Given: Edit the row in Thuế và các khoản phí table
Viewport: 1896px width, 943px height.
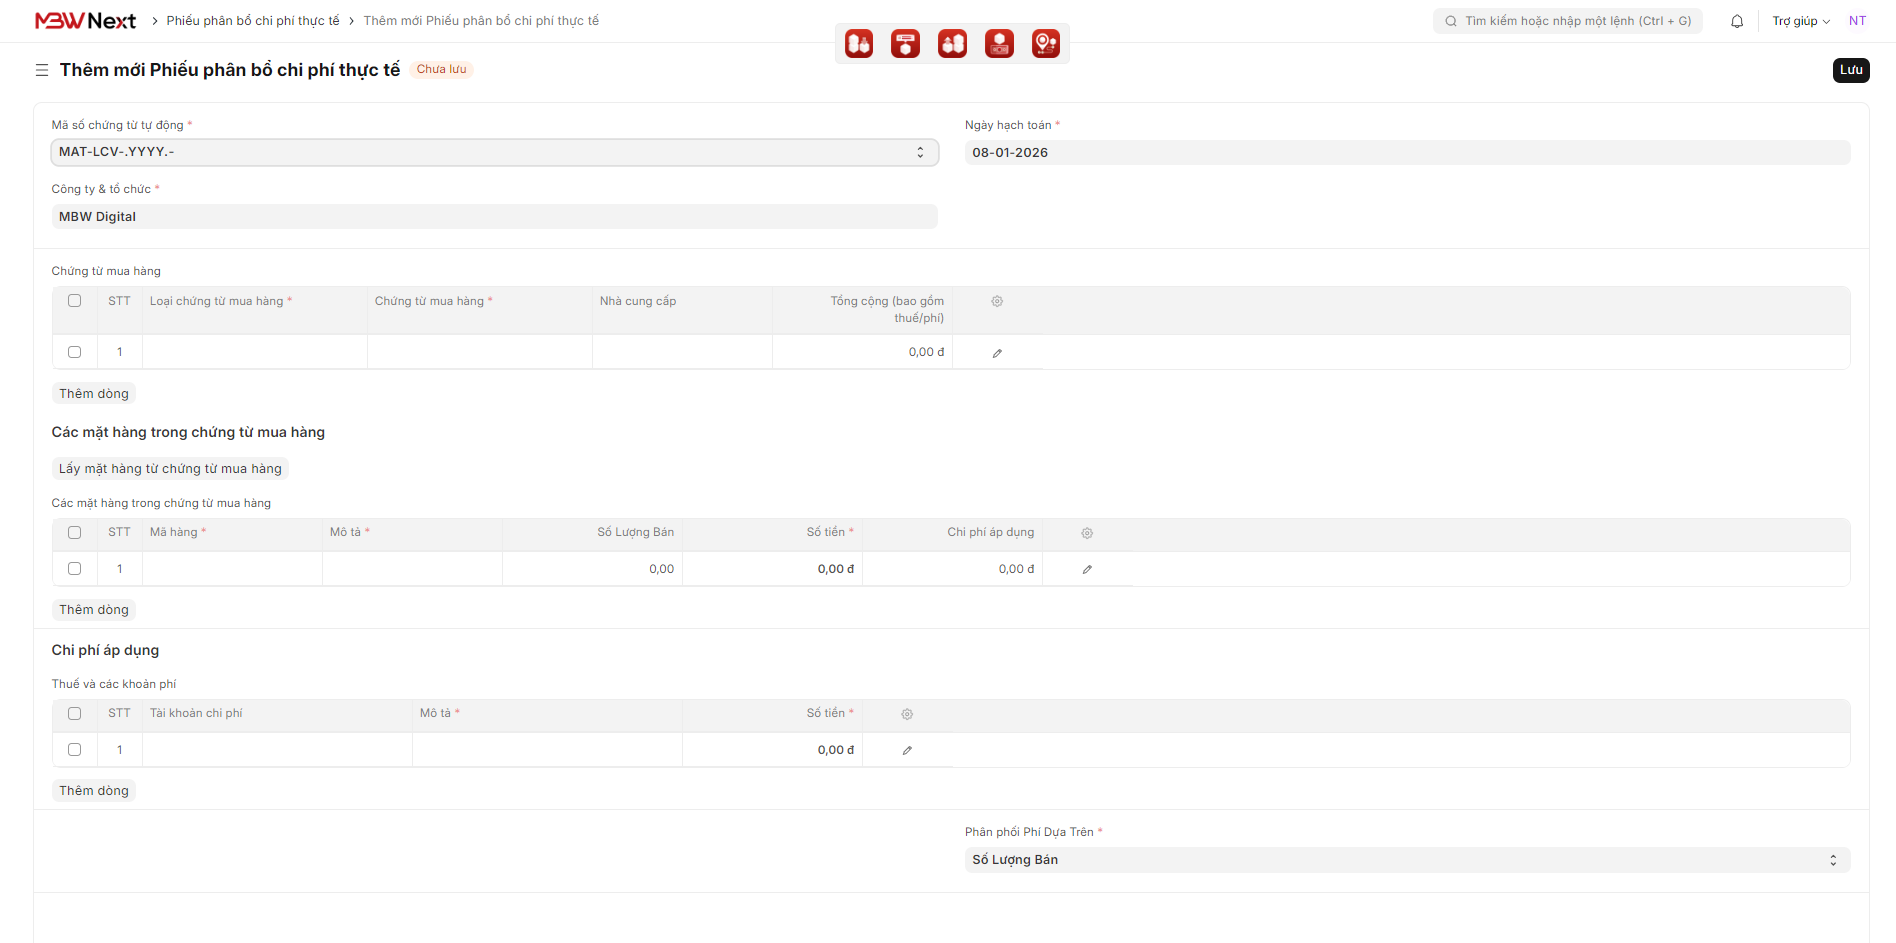Looking at the screenshot, I should pos(907,750).
